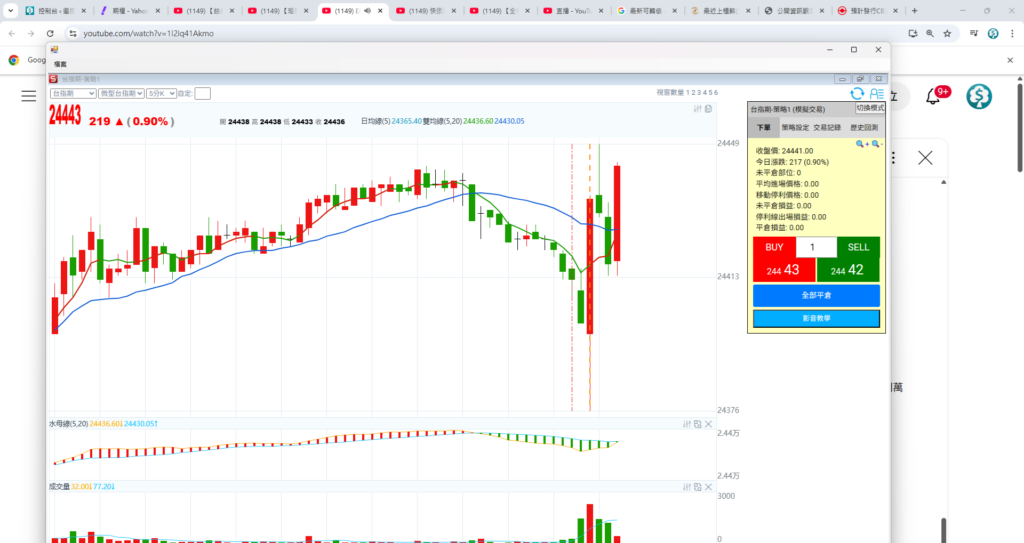
Task: Switch to the 最新可轉債 Google tab
Action: pos(647,10)
